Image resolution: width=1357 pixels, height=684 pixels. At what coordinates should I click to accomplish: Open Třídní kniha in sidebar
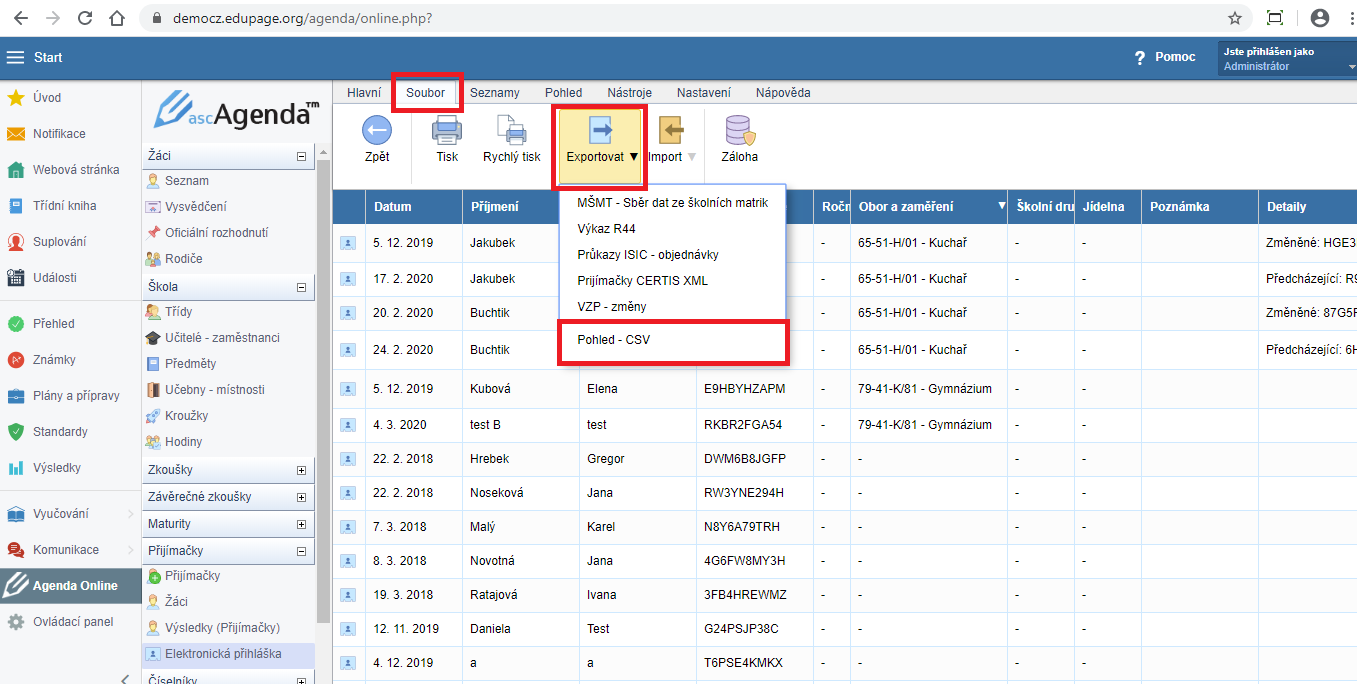pos(64,206)
